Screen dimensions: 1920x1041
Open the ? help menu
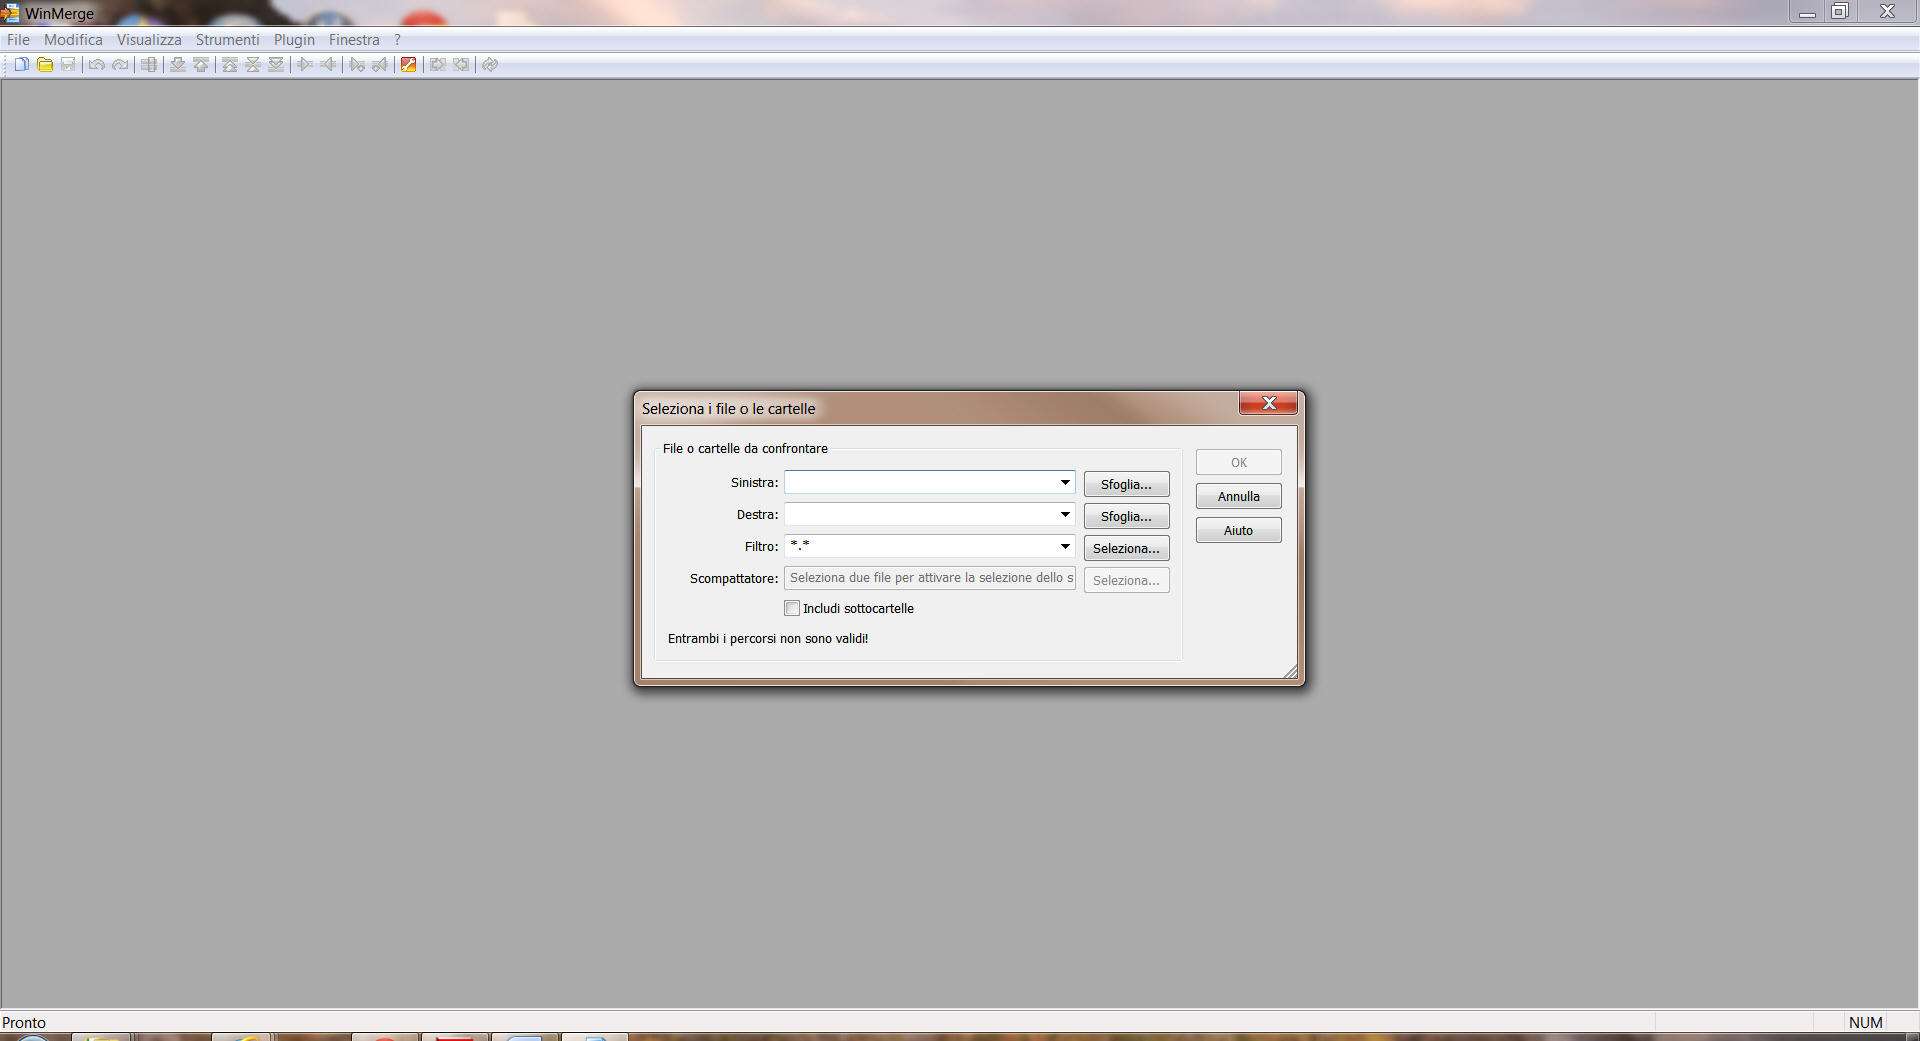coord(397,40)
